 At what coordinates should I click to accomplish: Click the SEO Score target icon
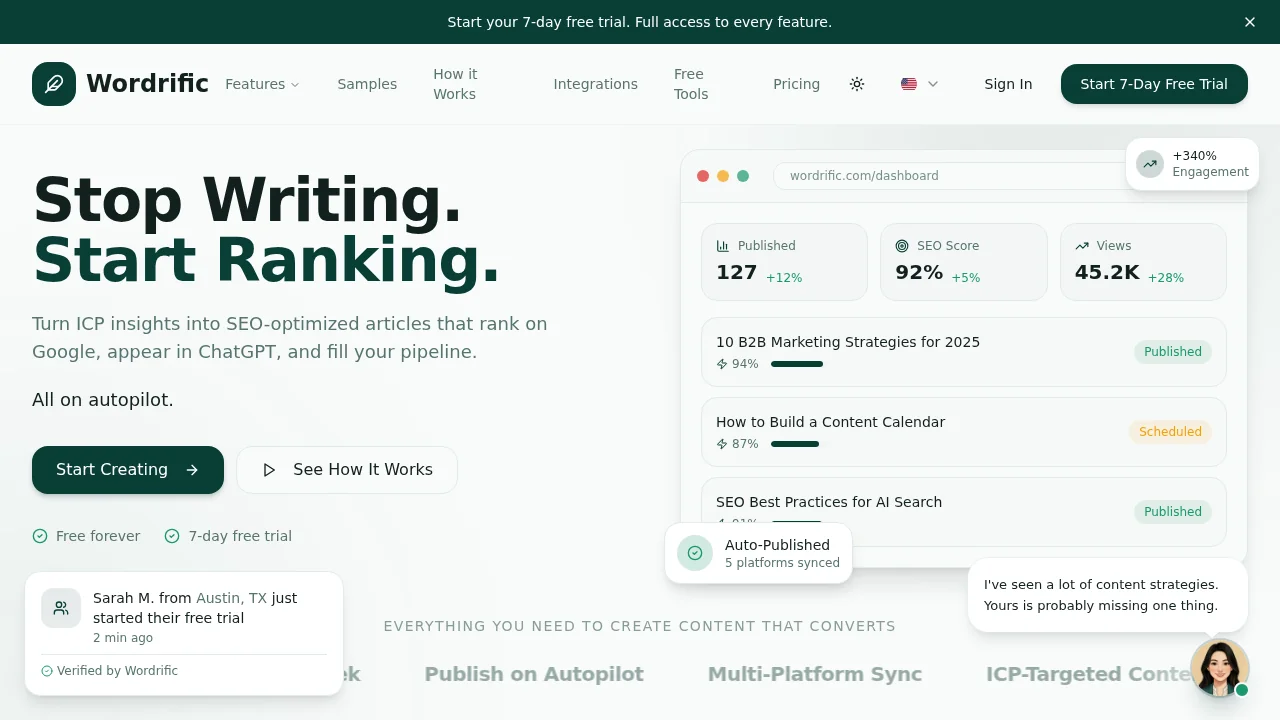coord(902,246)
